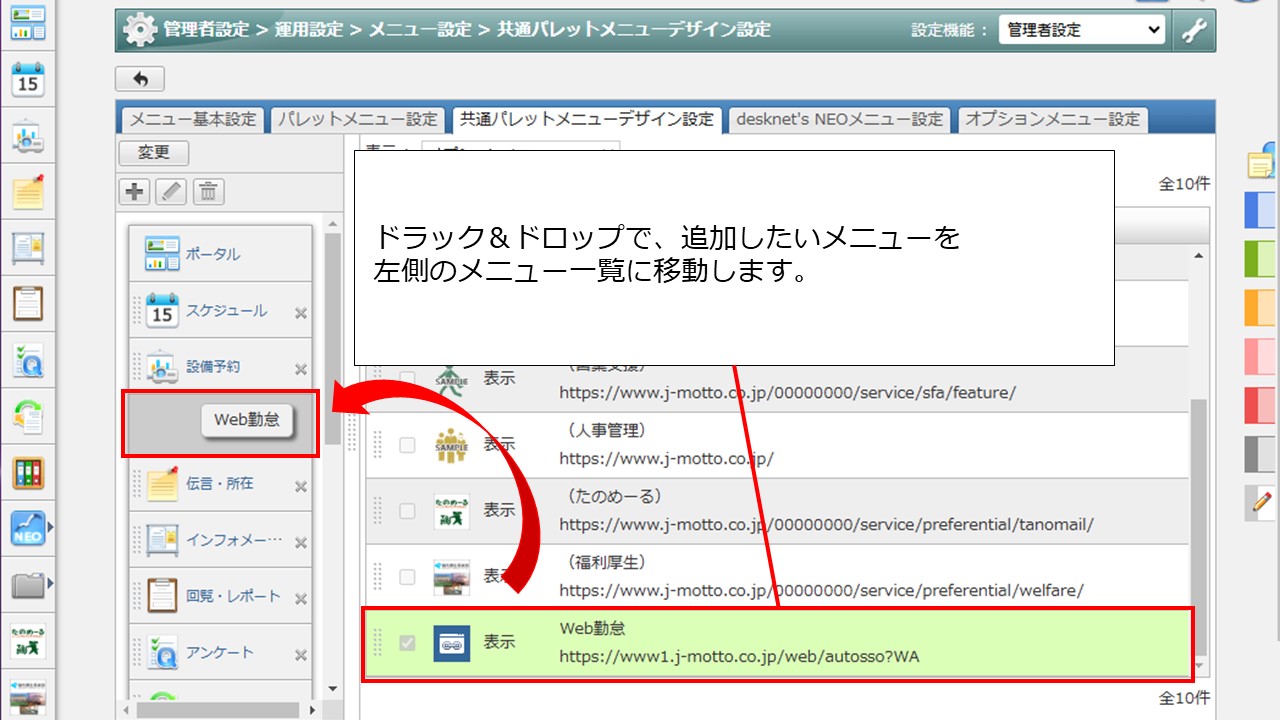
Task: Click the pencil edit icon
Action: click(x=171, y=191)
